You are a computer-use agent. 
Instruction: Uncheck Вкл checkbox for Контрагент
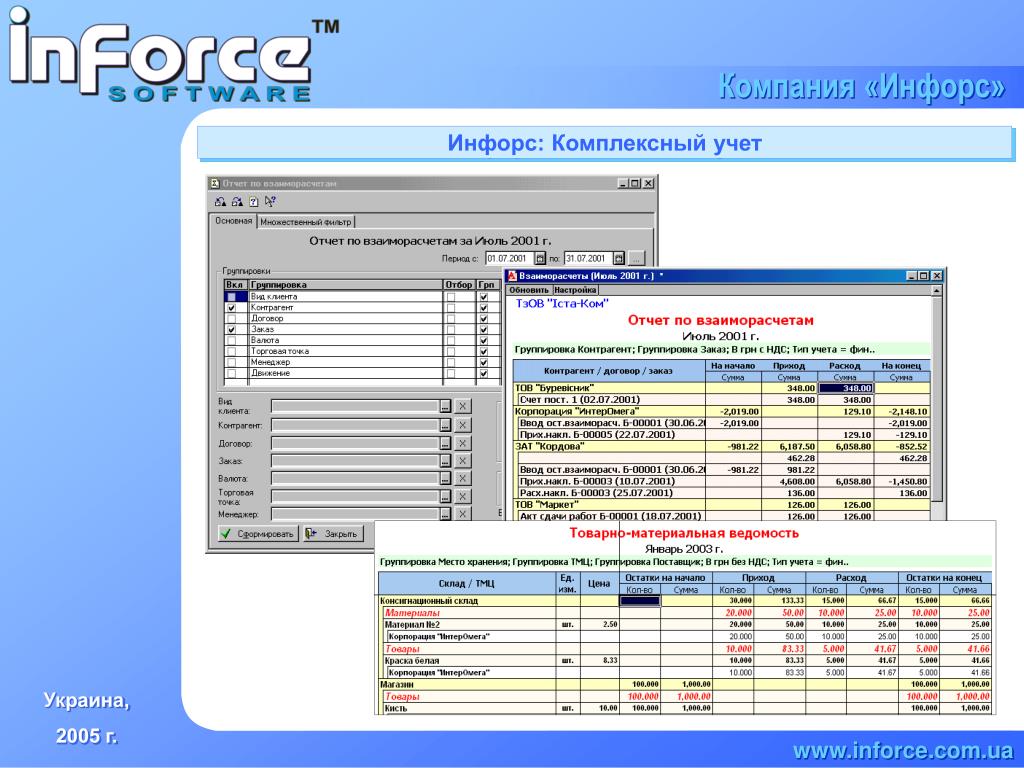(231, 308)
